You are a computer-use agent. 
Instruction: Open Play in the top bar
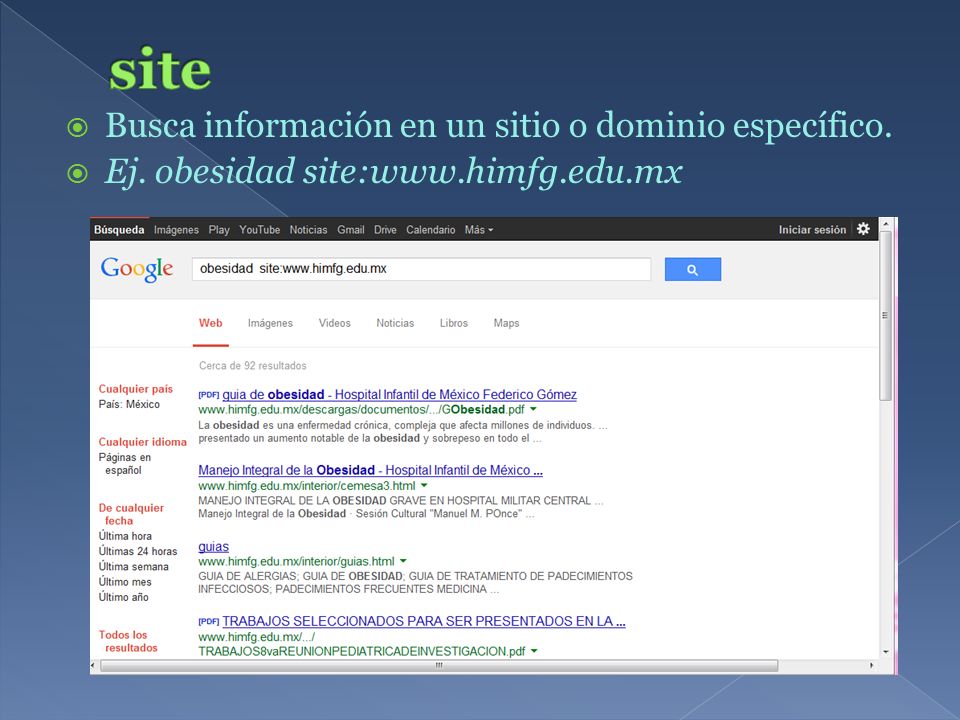point(219,230)
